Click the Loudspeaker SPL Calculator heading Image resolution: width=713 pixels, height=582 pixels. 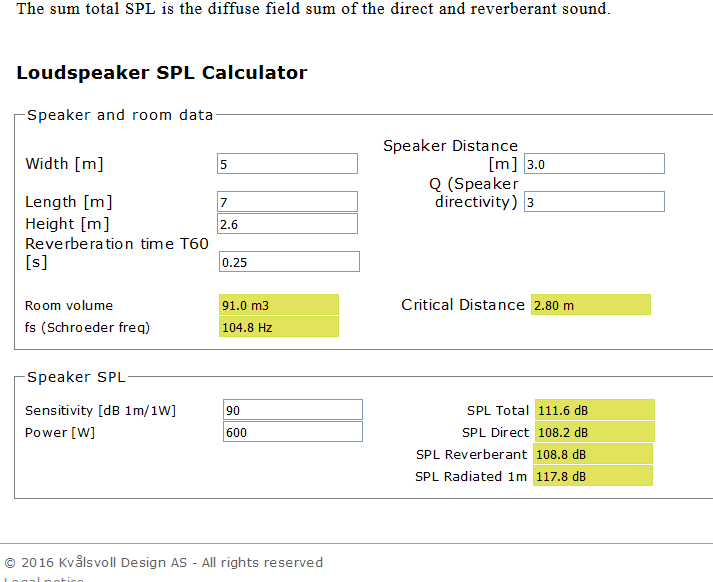pos(162,73)
